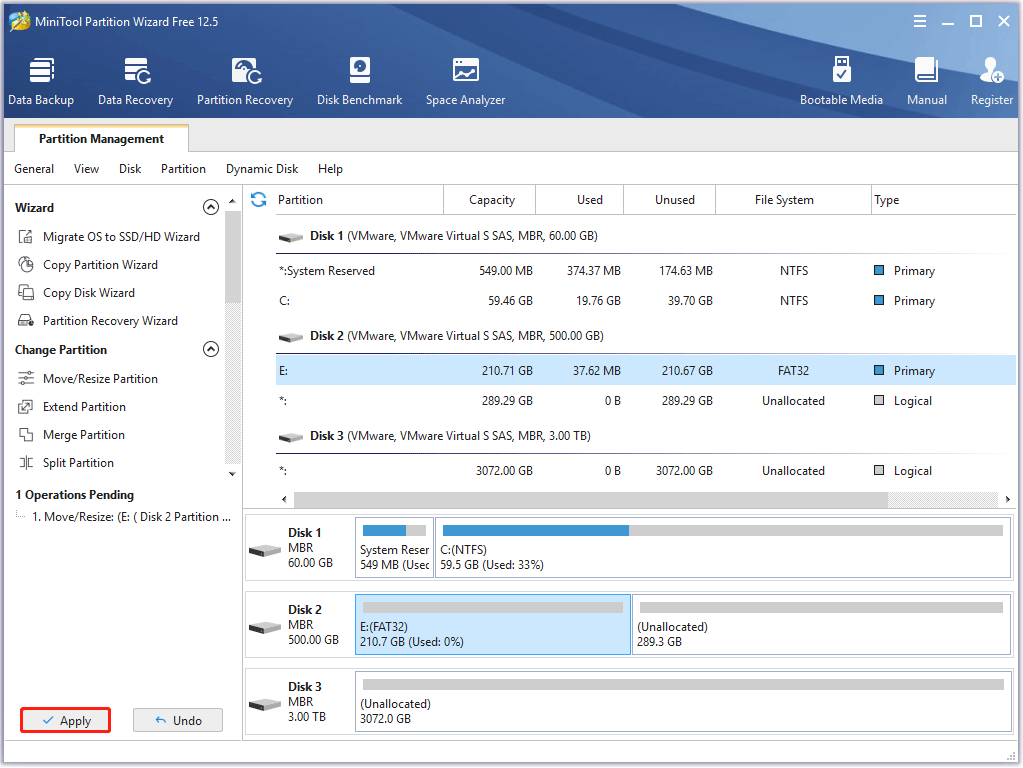
Task: Choose Merge Partition
Action: click(71, 435)
